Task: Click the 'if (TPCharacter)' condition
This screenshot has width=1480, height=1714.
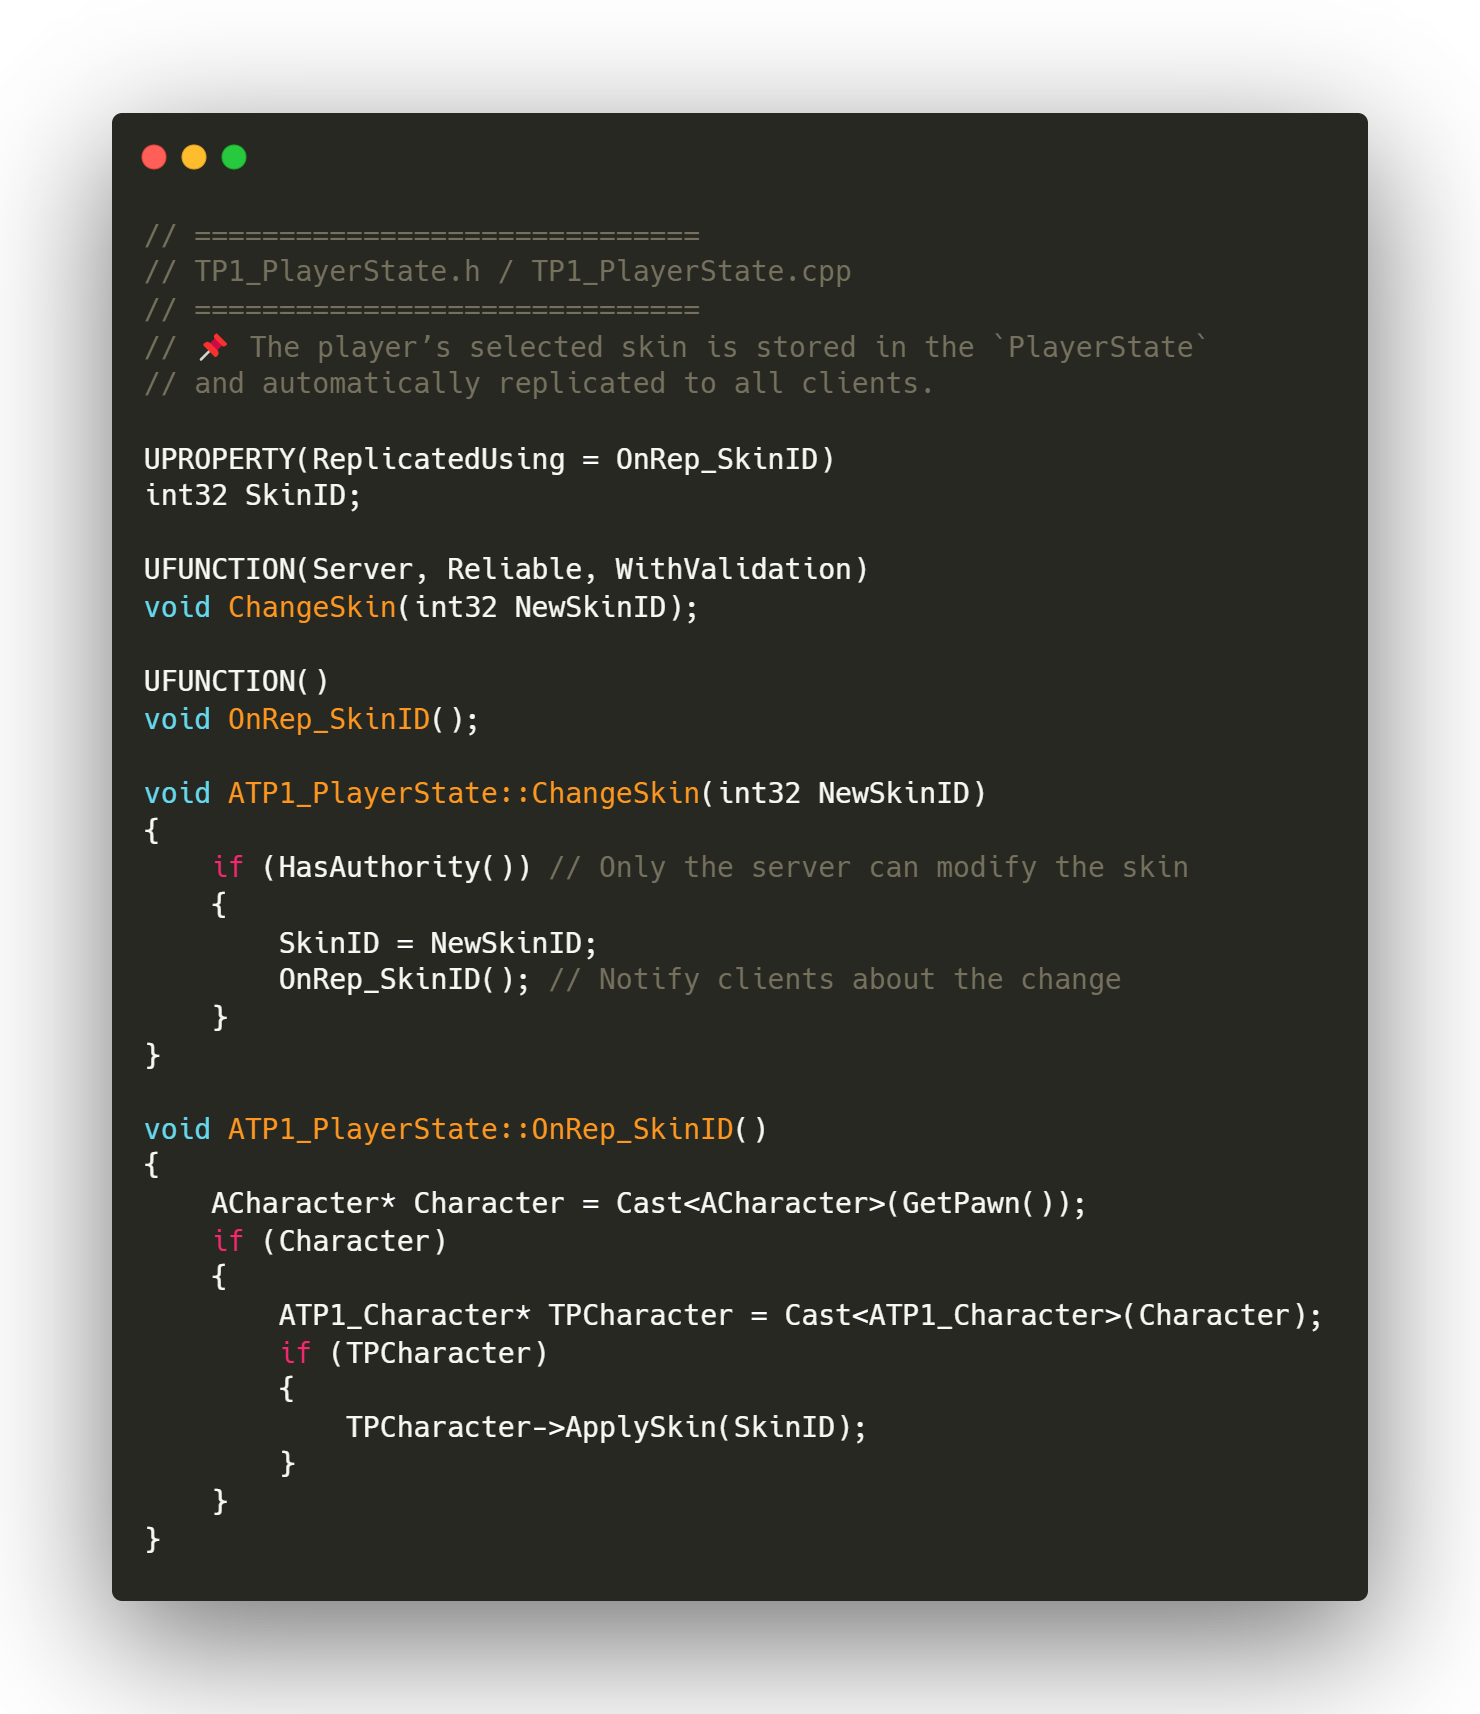Action: coord(414,1354)
